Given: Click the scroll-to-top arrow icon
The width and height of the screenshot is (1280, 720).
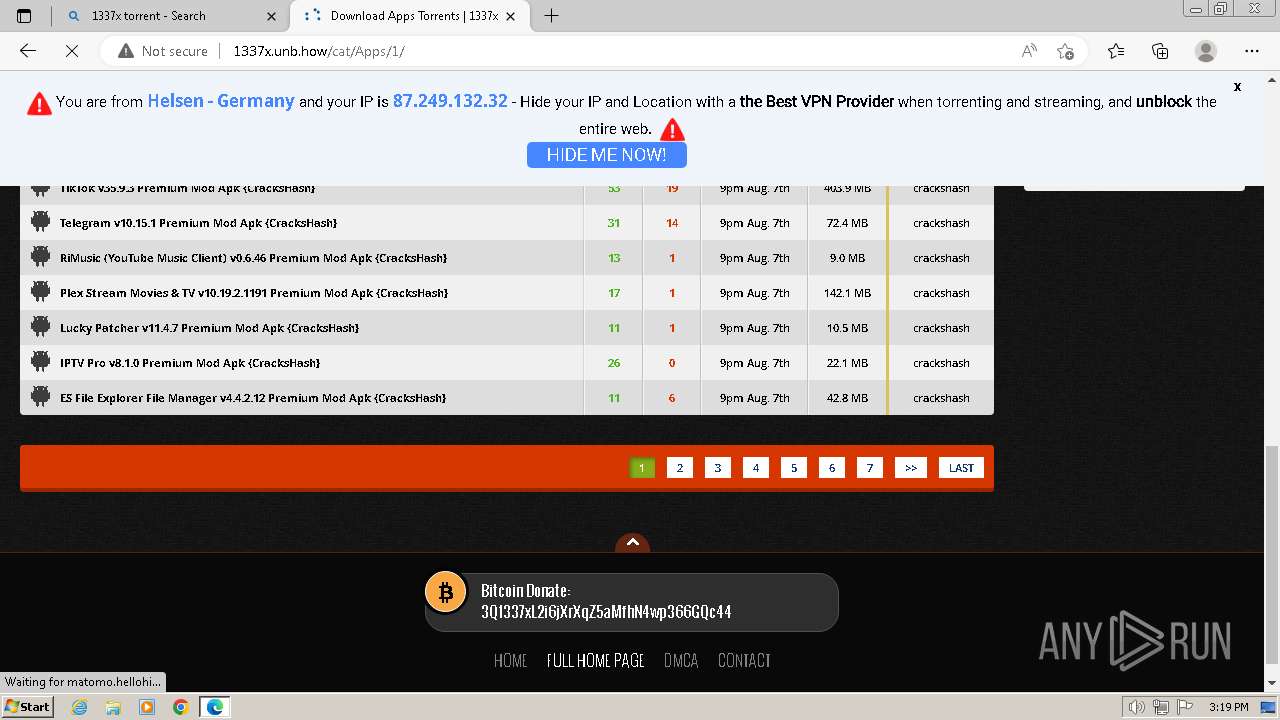Looking at the screenshot, I should point(632,542).
